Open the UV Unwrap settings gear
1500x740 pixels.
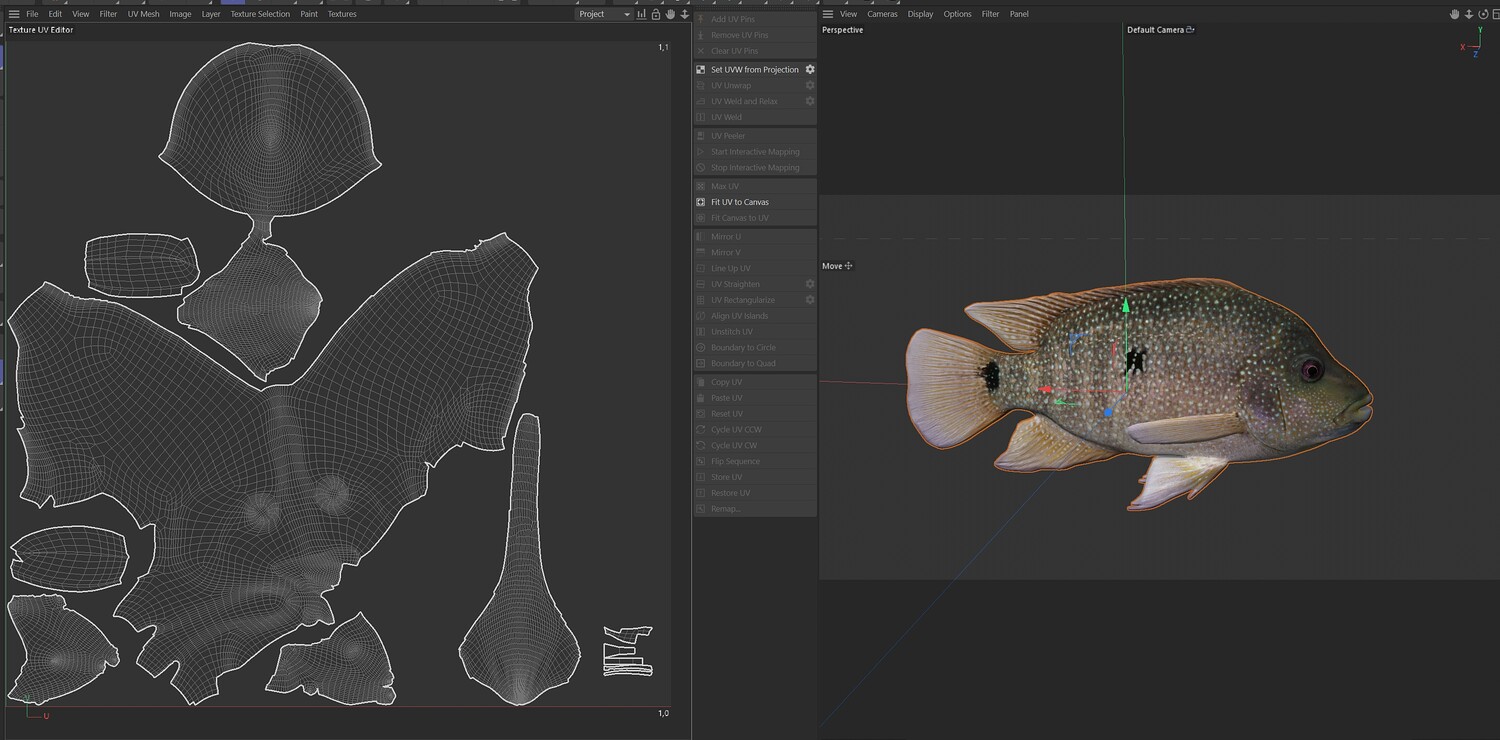pos(810,85)
